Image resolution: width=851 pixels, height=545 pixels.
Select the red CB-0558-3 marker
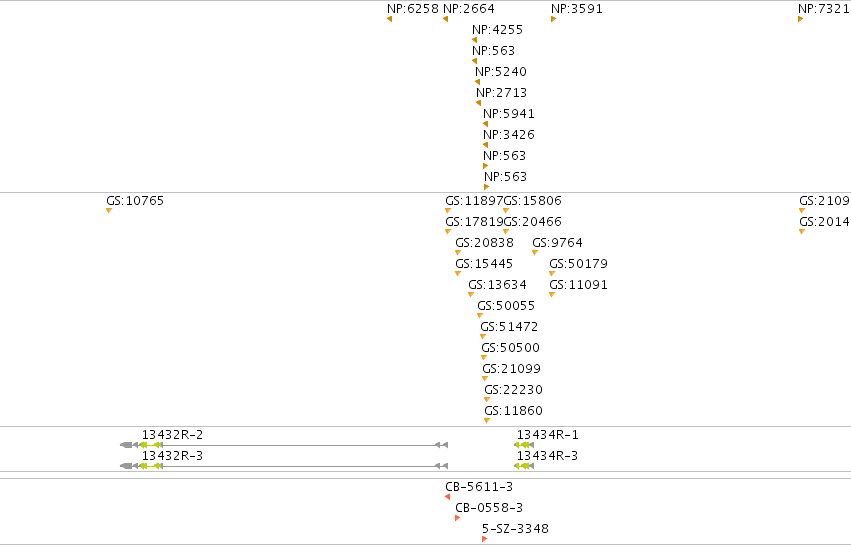458,518
